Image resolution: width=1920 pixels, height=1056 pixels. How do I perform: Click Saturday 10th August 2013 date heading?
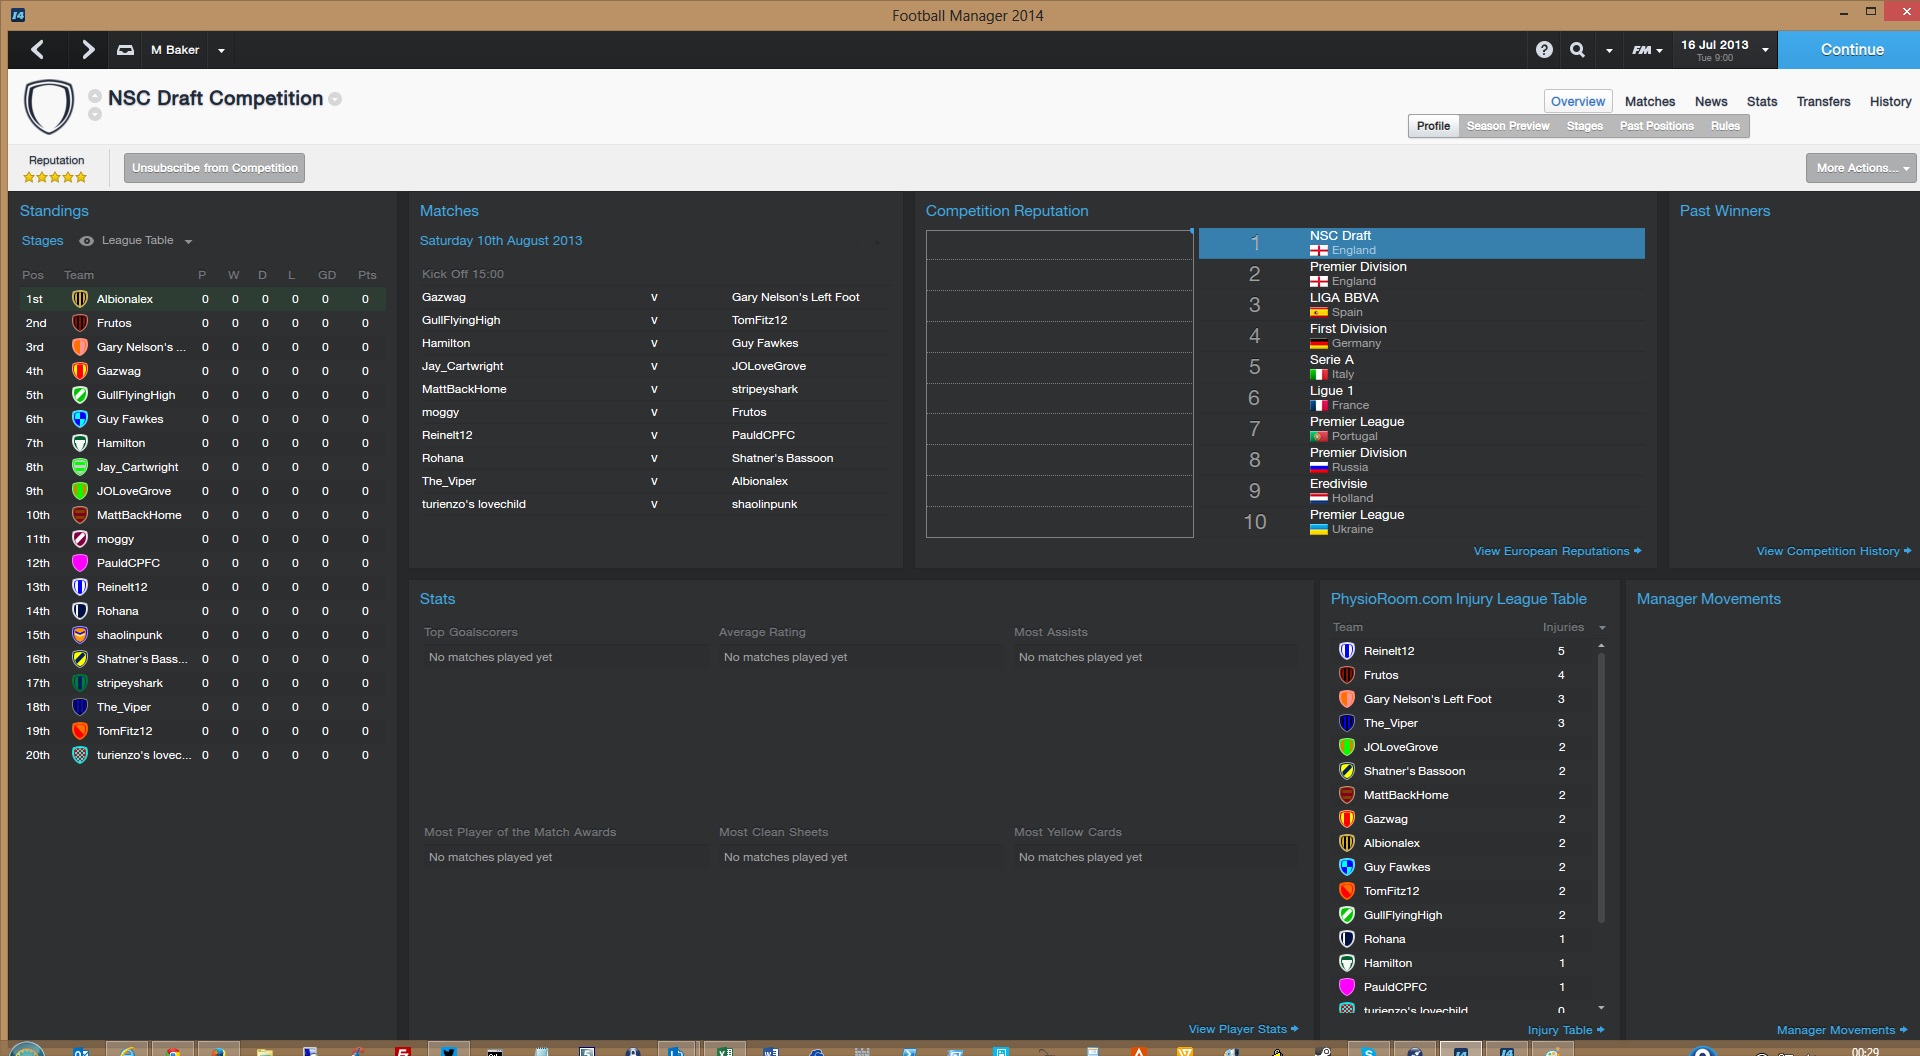pyautogui.click(x=500, y=241)
